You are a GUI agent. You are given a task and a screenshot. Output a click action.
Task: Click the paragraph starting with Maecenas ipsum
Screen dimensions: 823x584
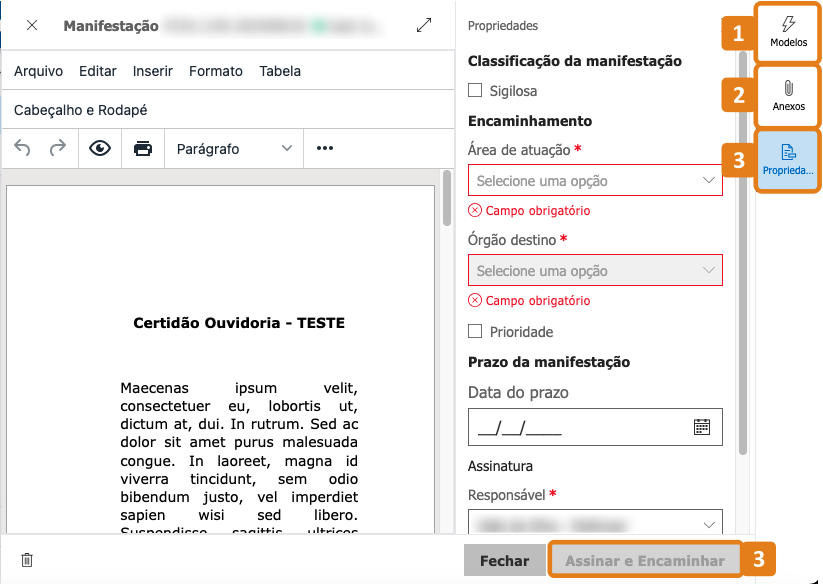(x=239, y=459)
